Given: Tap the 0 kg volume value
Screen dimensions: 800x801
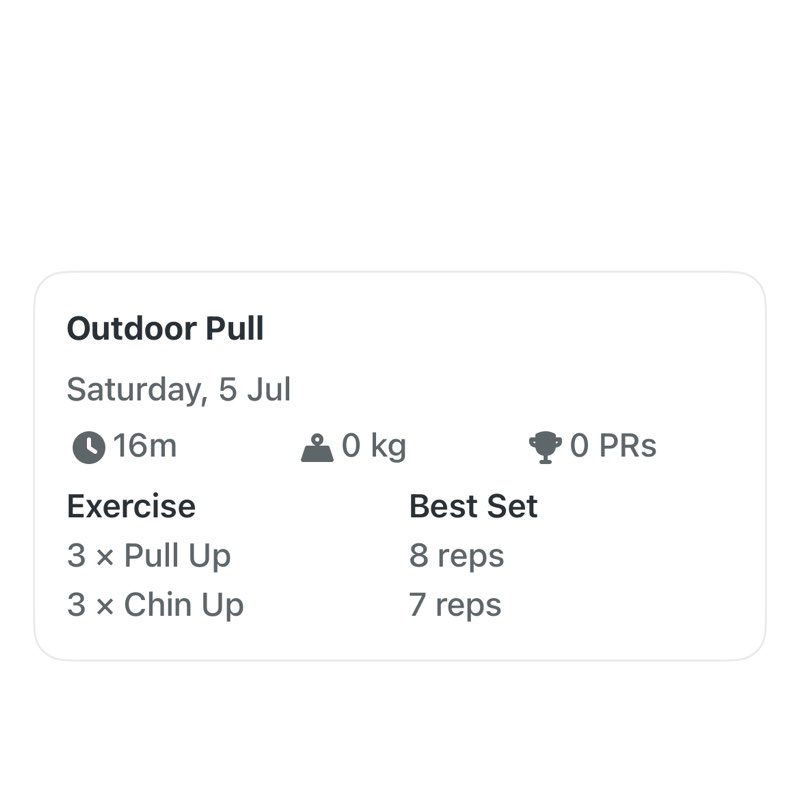Looking at the screenshot, I should [x=374, y=446].
